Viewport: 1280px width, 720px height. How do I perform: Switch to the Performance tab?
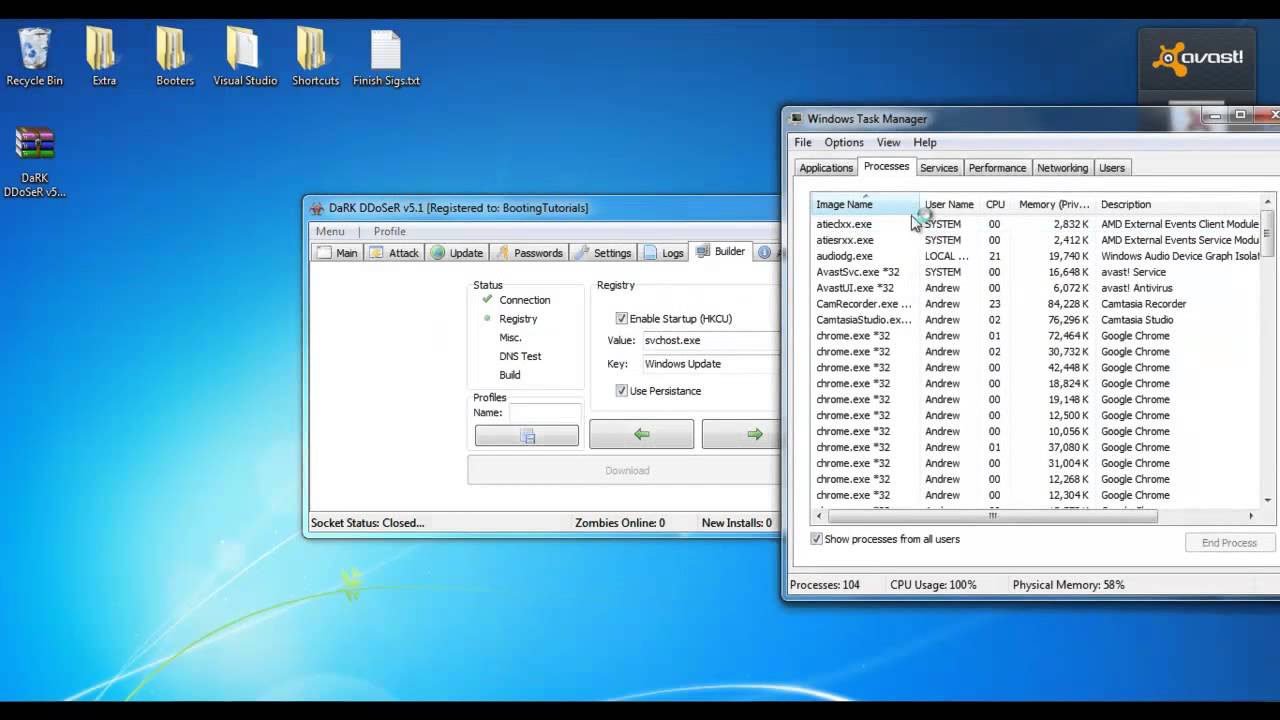point(997,168)
